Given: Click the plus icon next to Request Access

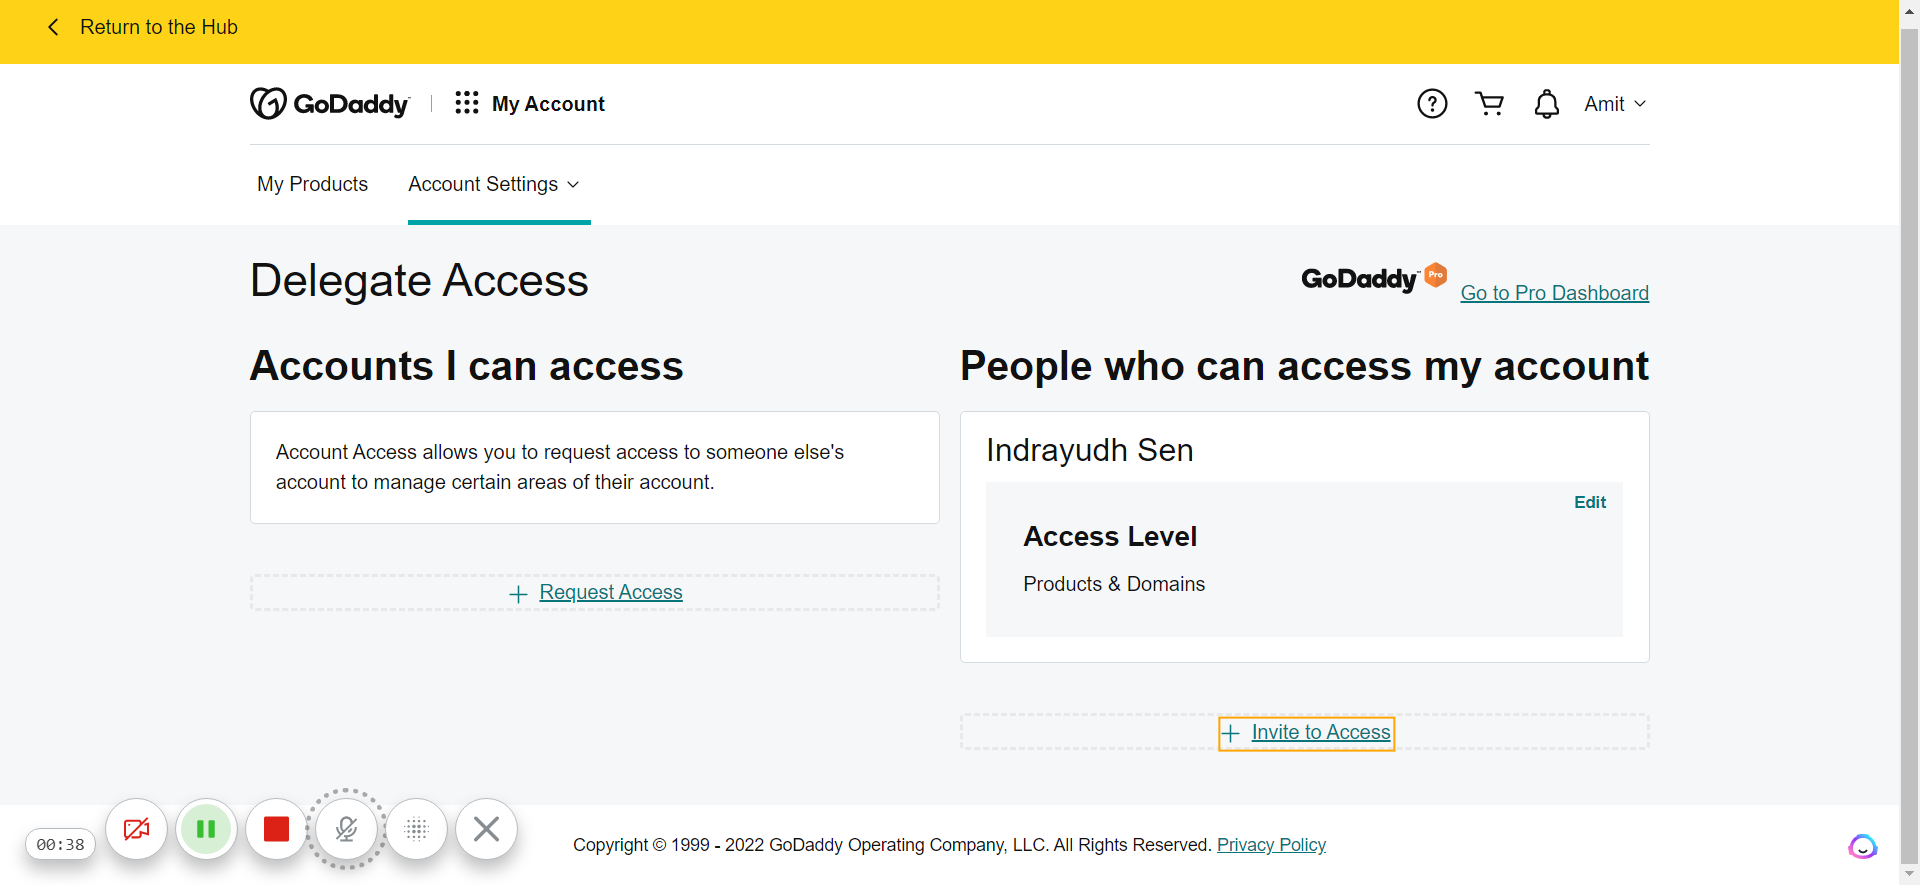Looking at the screenshot, I should point(518,594).
